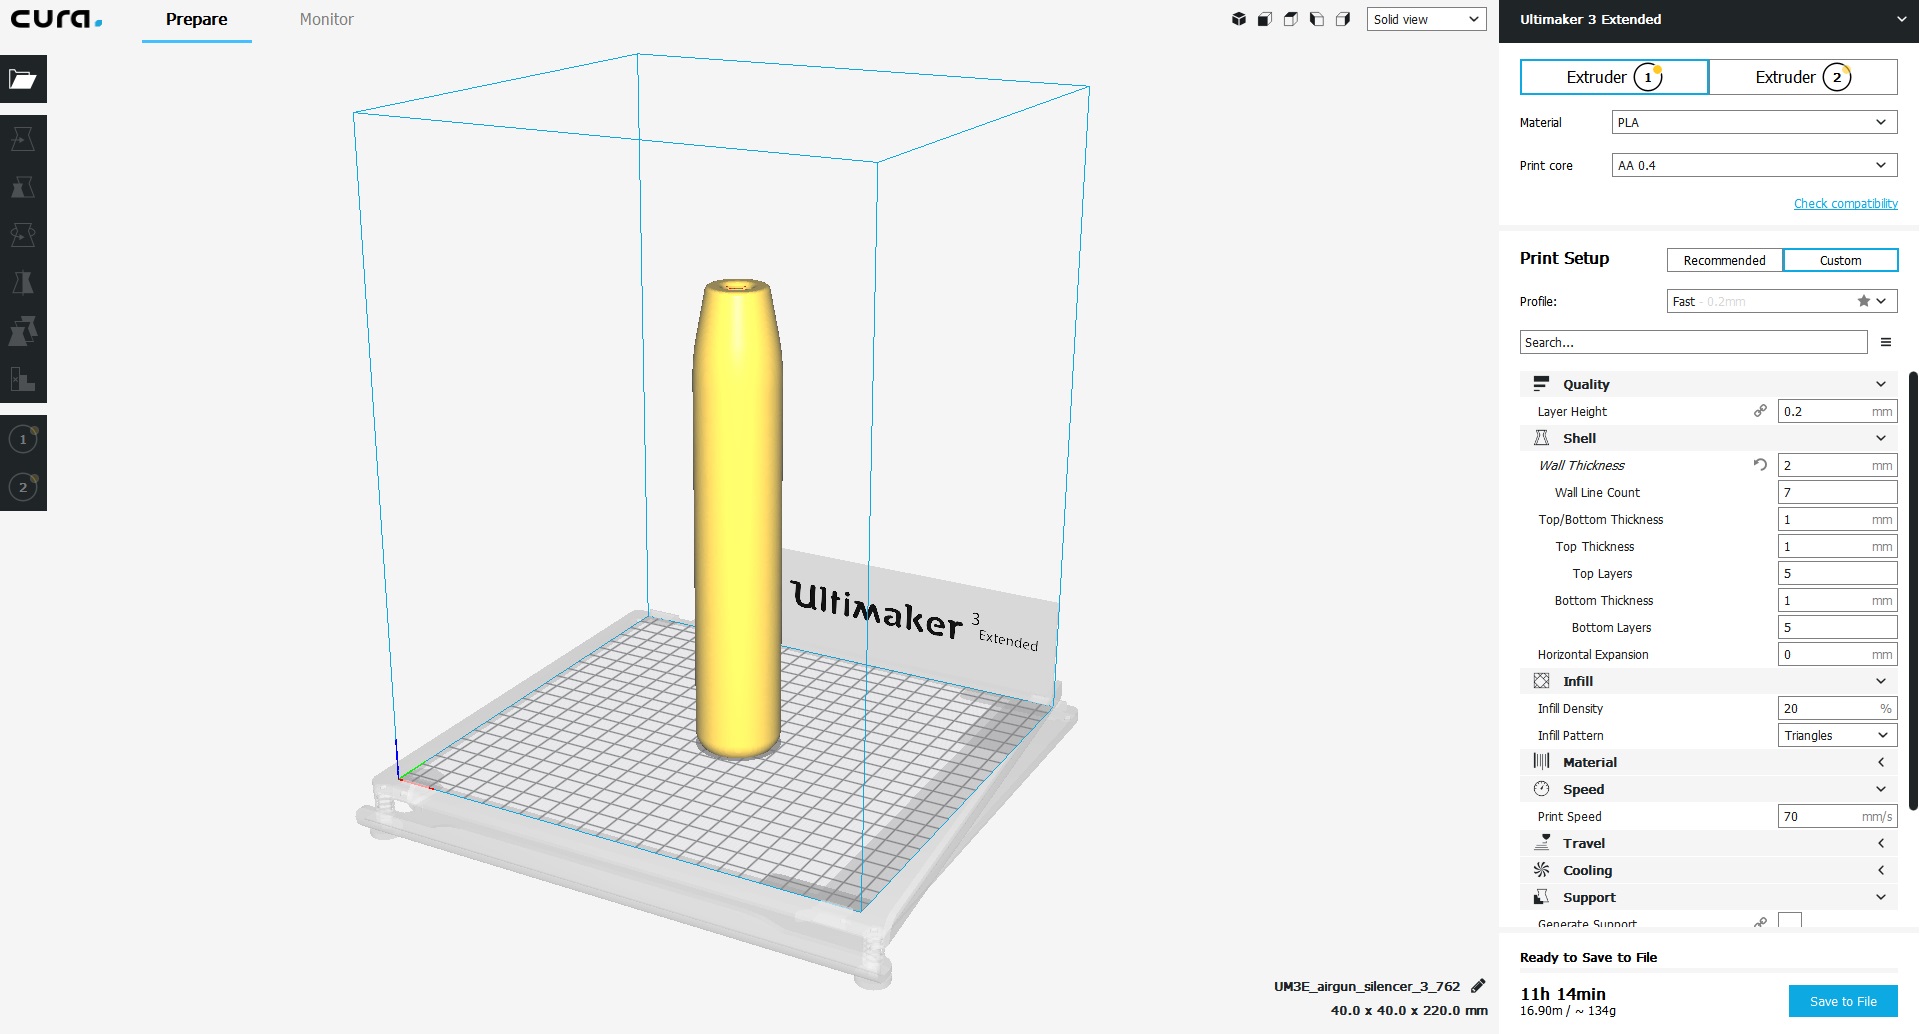
Task: Switch Print Setup to Custom mode
Action: (x=1840, y=260)
